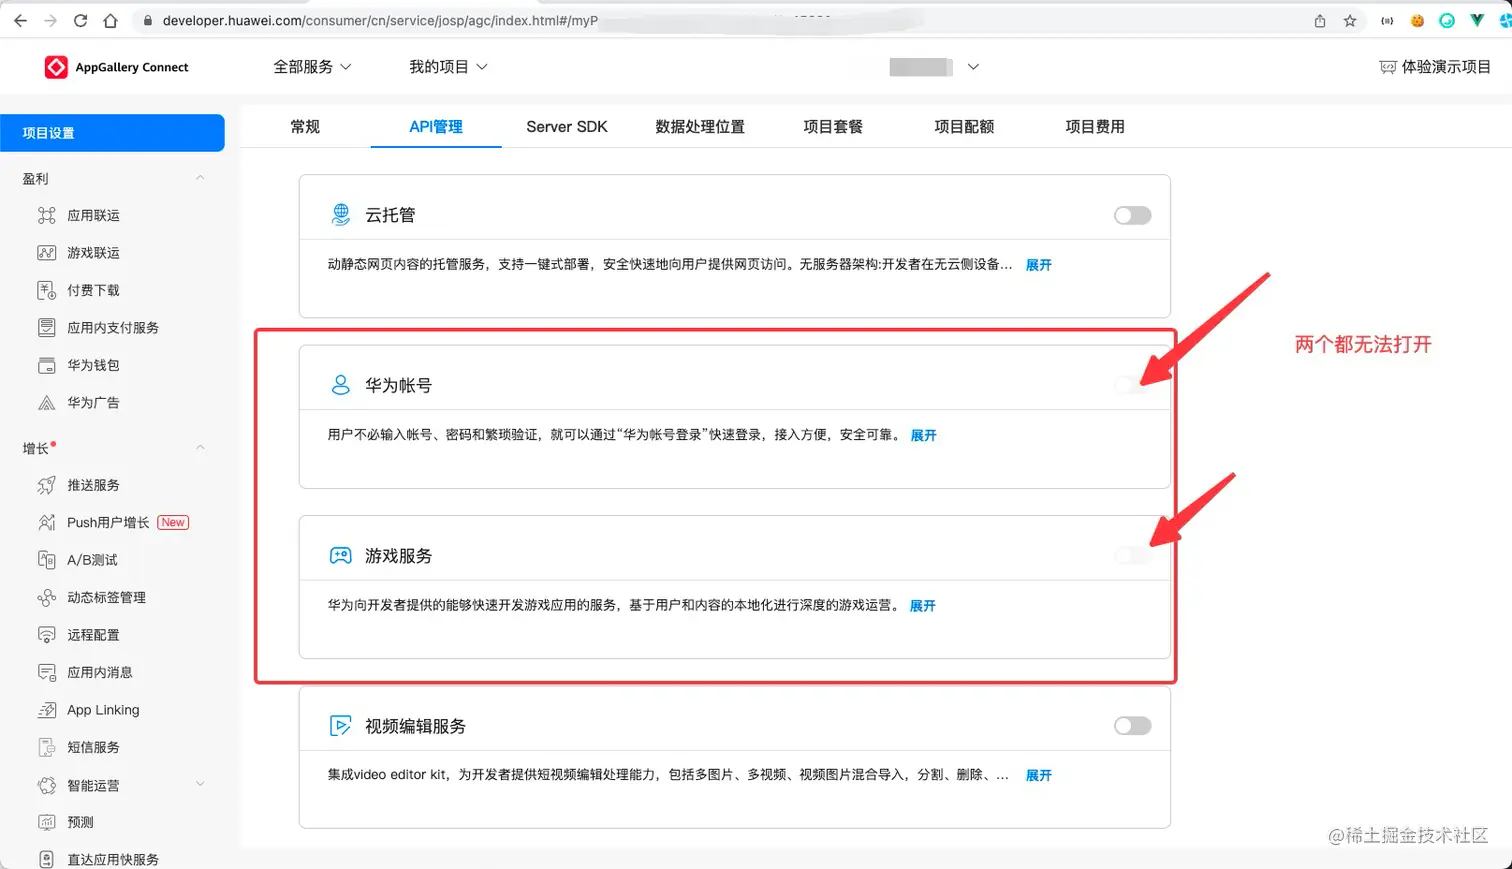1512x869 pixels.
Task: Click the 游戏联运 sidebar icon
Action: [46, 253]
